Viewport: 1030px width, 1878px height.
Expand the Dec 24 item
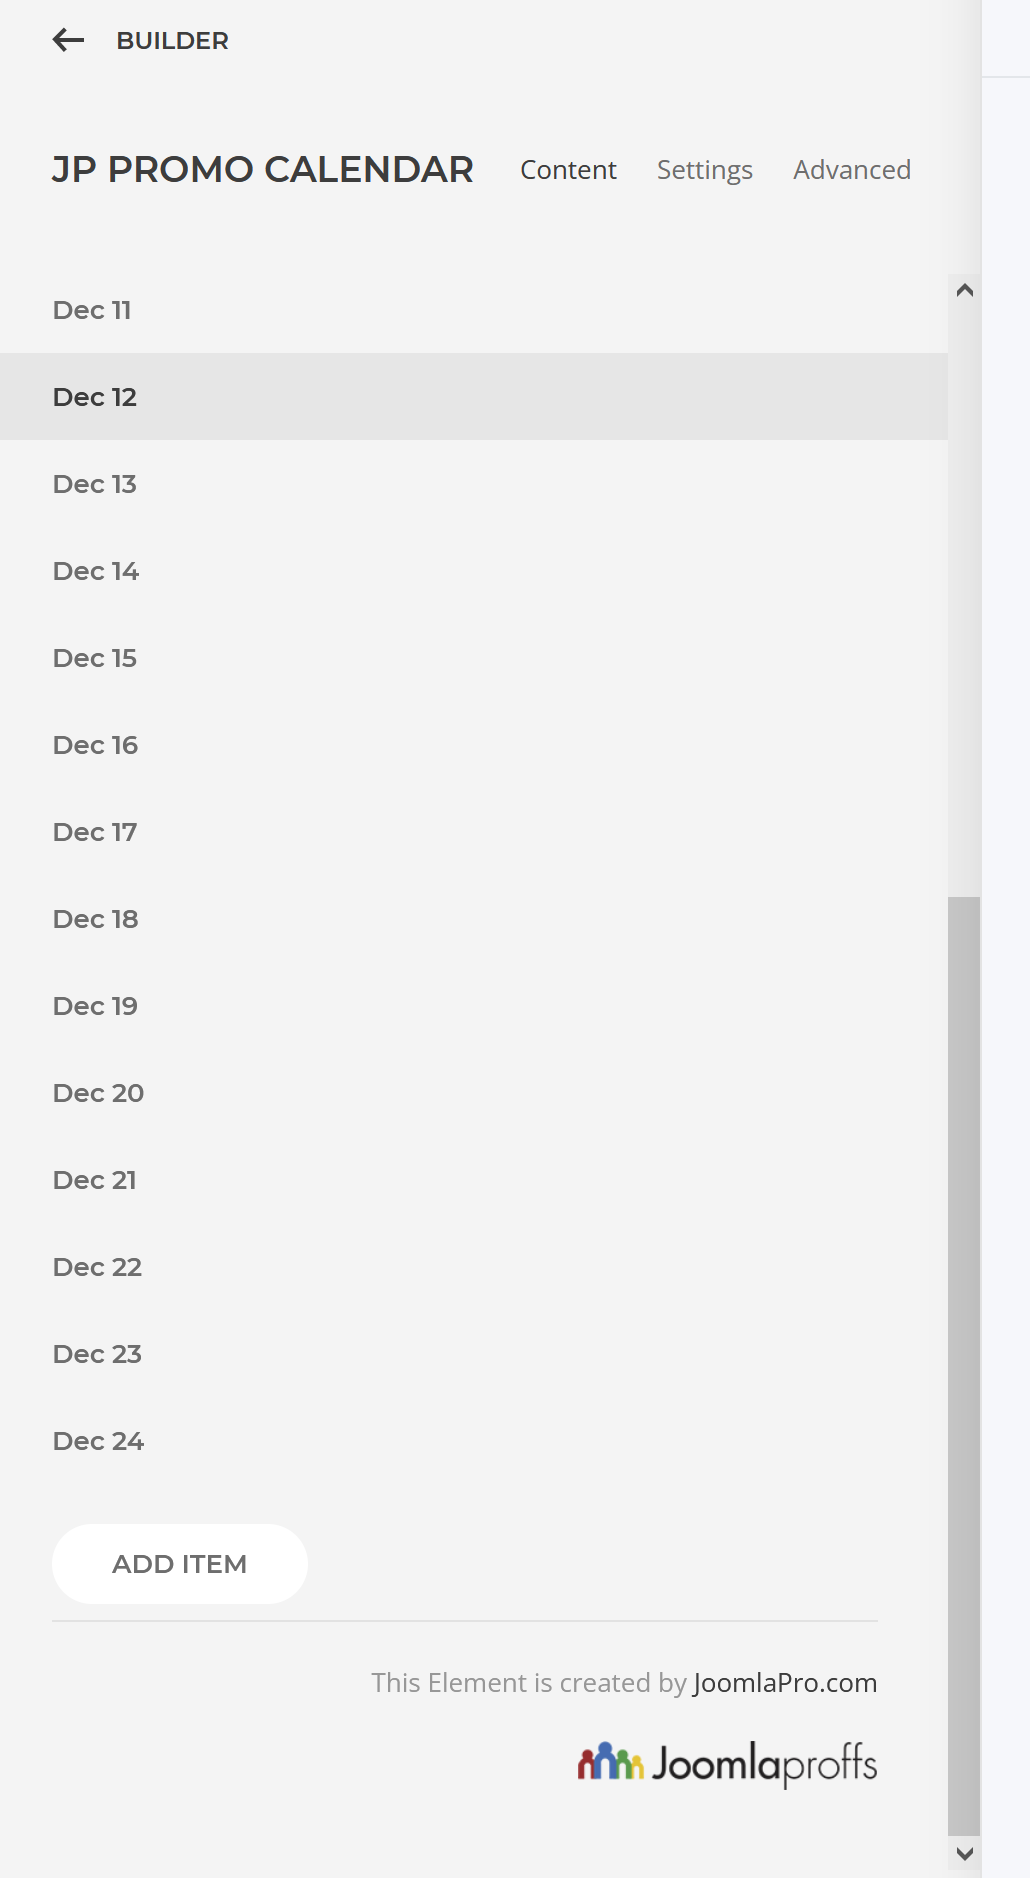pyautogui.click(x=98, y=1441)
